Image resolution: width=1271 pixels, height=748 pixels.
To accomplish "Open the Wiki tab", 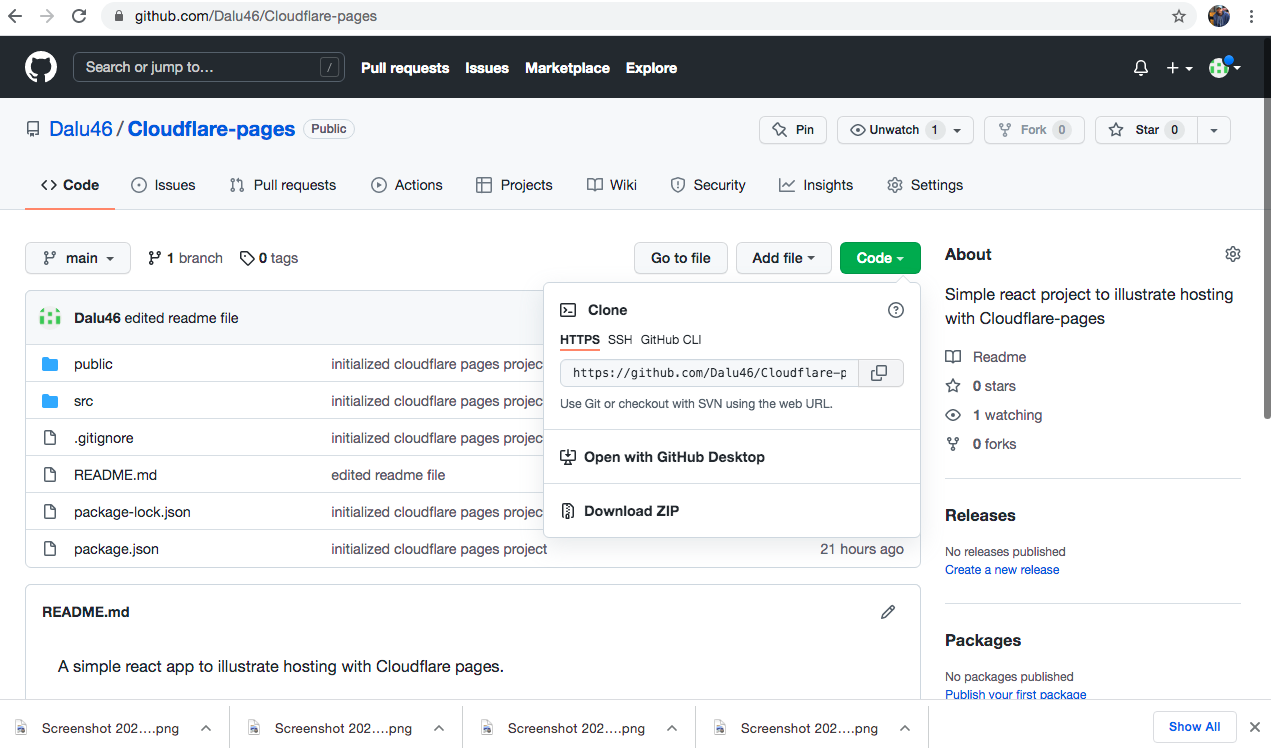I will click(x=612, y=185).
